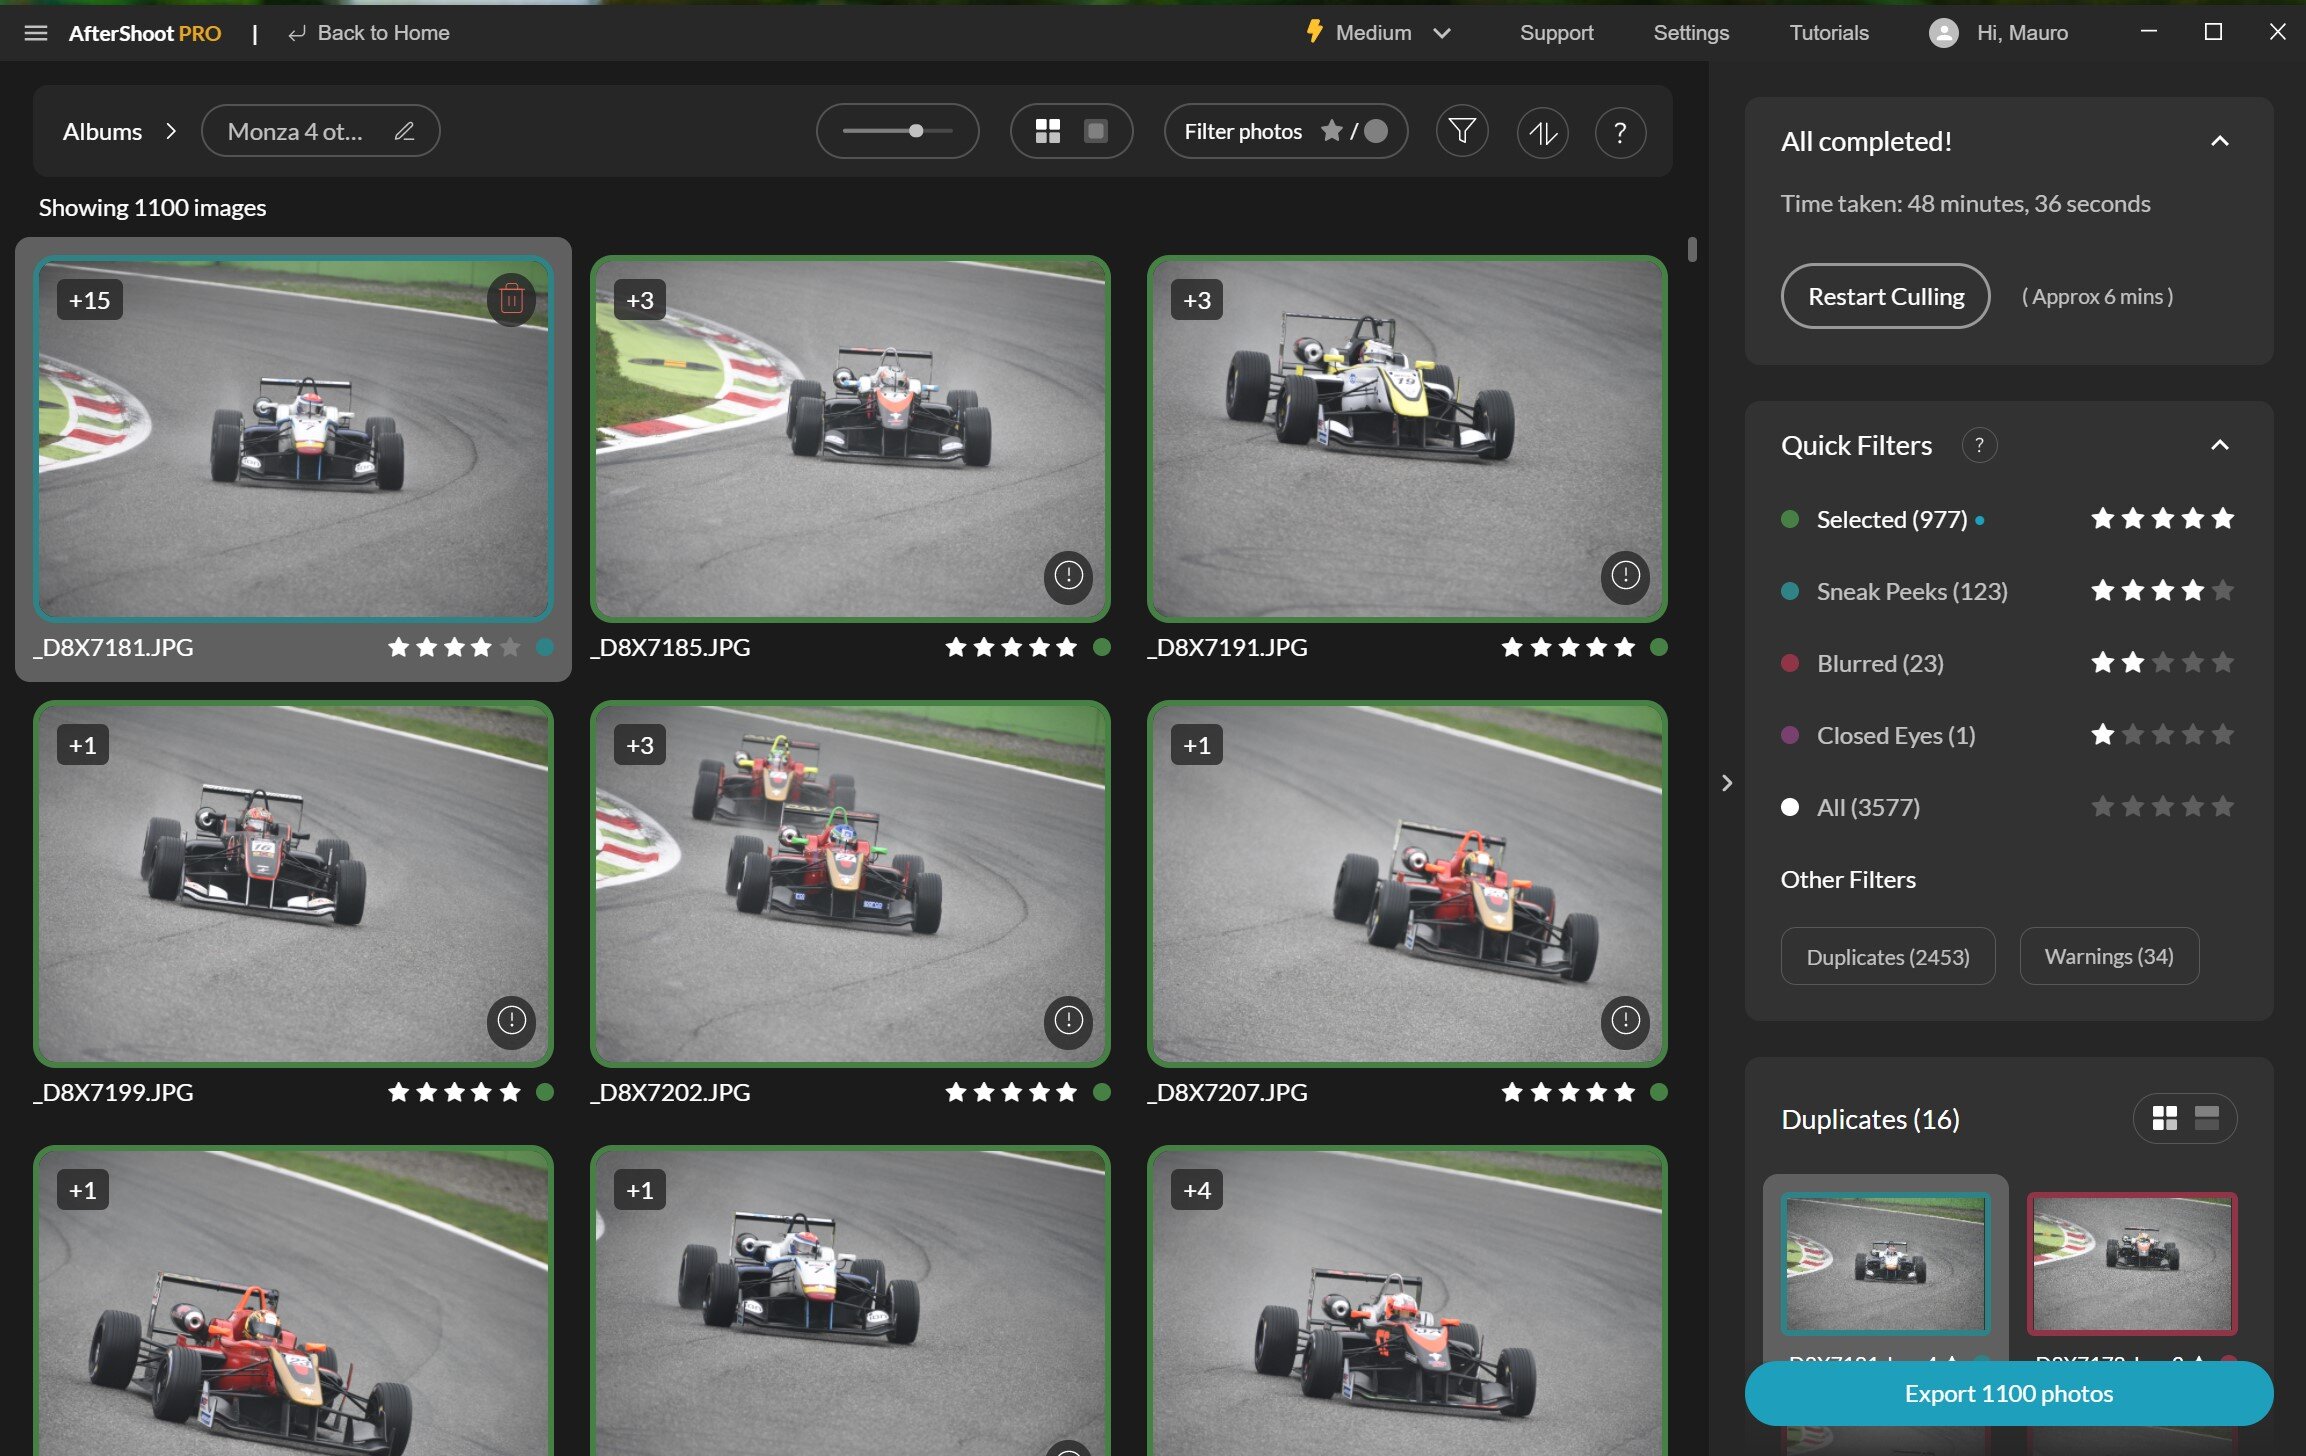Switch to single image view layout
The image size is (2306, 1456).
pyautogui.click(x=1096, y=131)
